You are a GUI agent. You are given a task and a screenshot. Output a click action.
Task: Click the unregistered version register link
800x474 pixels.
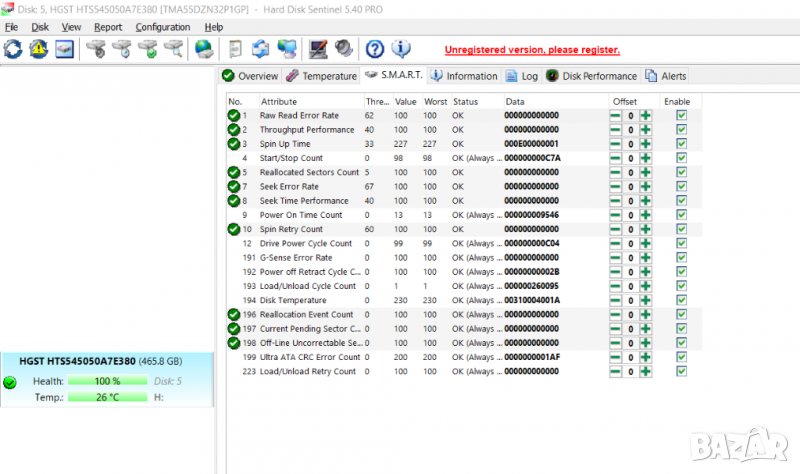(532, 49)
